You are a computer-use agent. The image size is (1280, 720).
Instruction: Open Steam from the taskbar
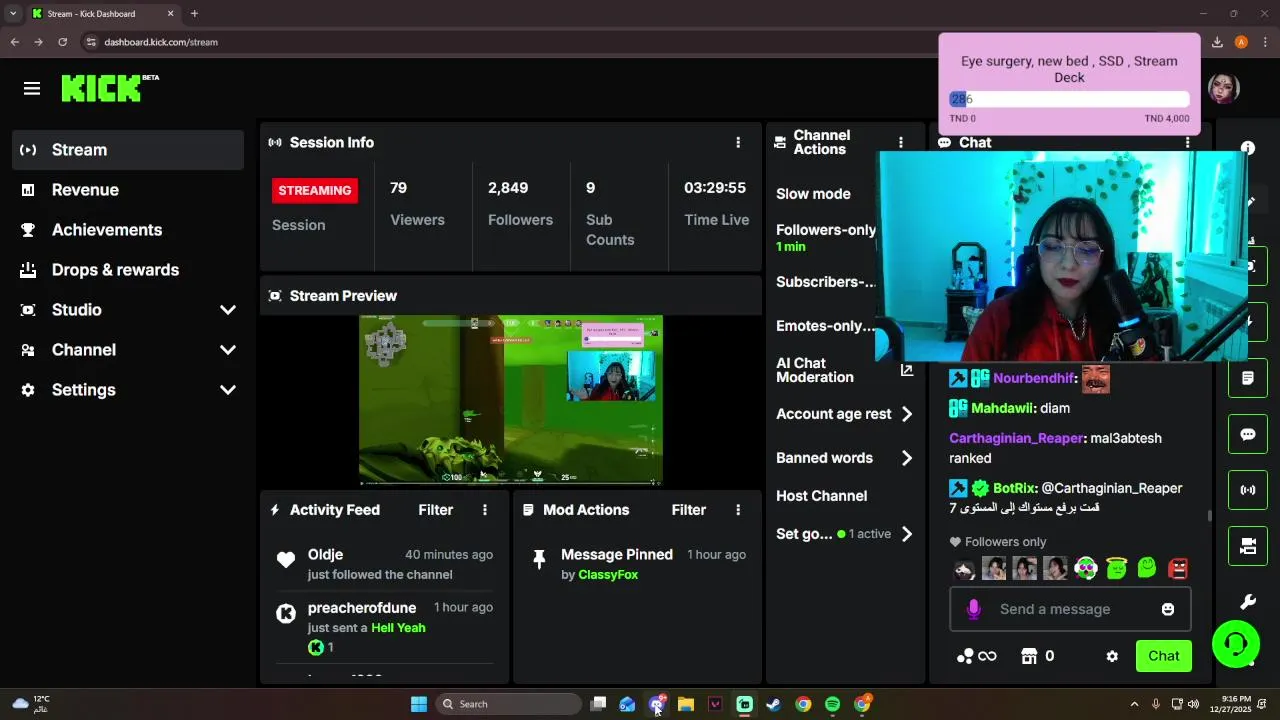[773, 704]
